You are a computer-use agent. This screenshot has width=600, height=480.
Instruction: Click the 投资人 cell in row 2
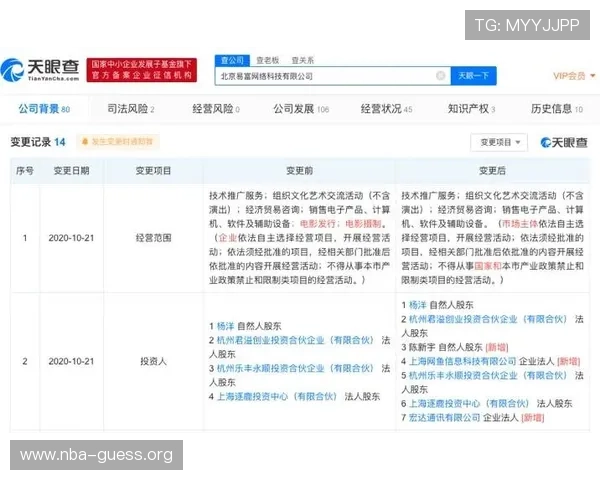click(x=153, y=361)
